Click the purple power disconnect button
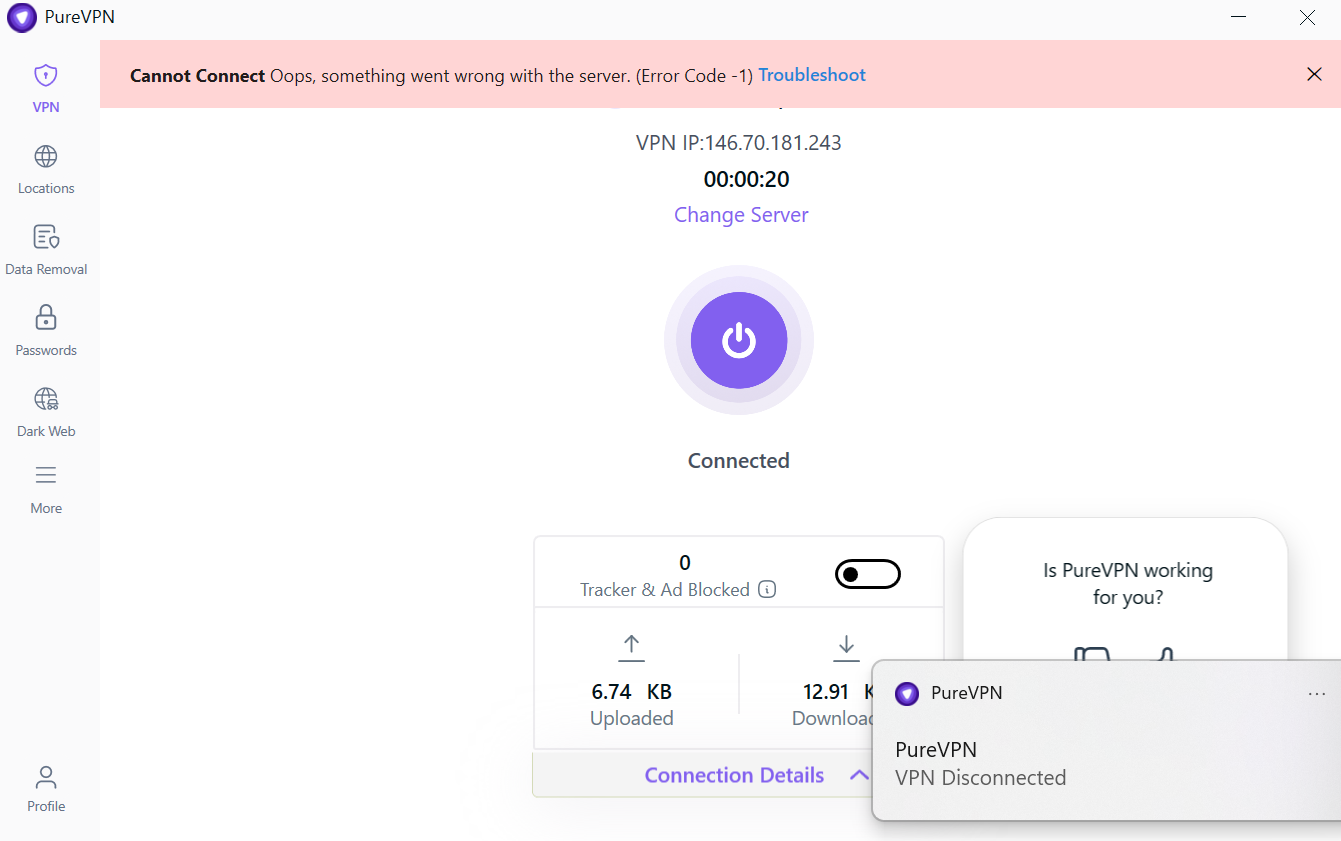 click(739, 340)
